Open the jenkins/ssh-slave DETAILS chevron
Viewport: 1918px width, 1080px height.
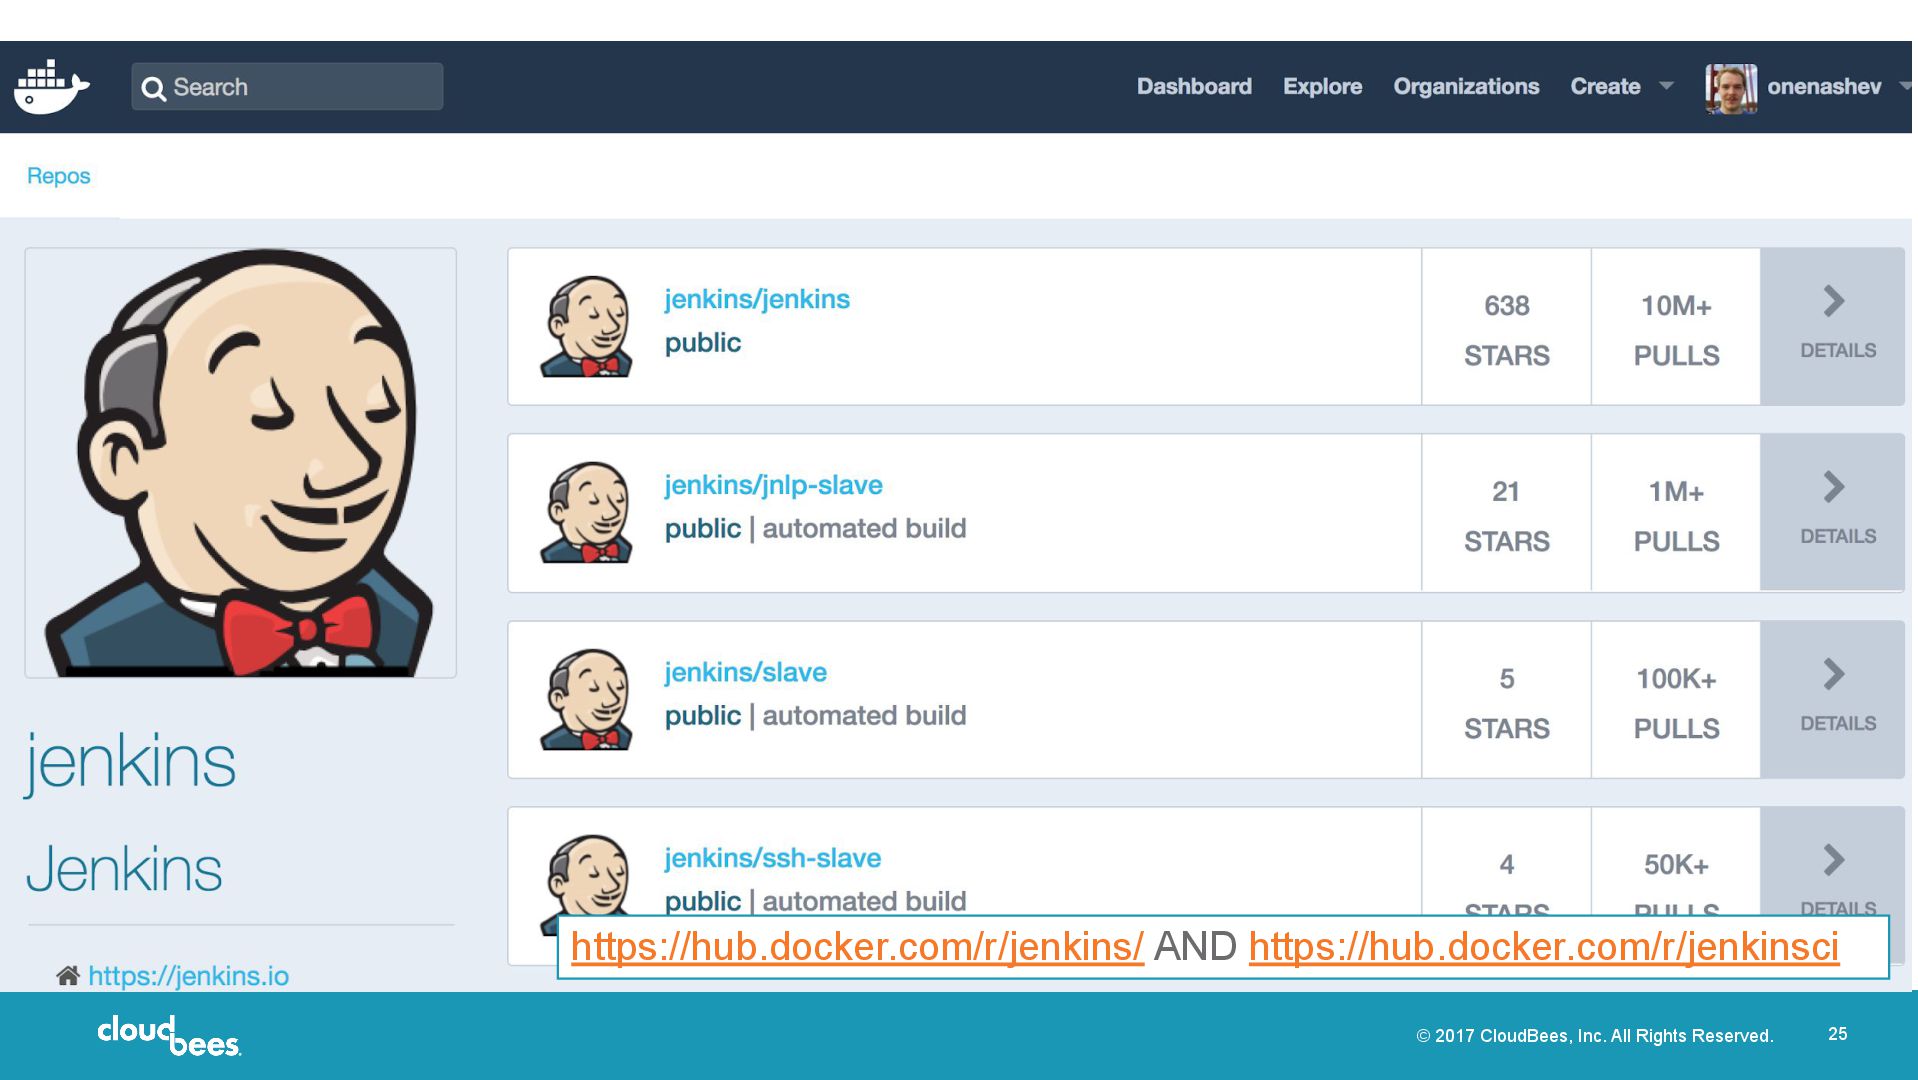click(1833, 862)
